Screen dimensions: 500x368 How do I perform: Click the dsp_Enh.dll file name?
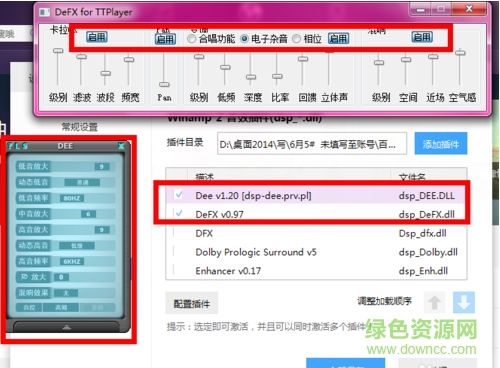point(423,271)
